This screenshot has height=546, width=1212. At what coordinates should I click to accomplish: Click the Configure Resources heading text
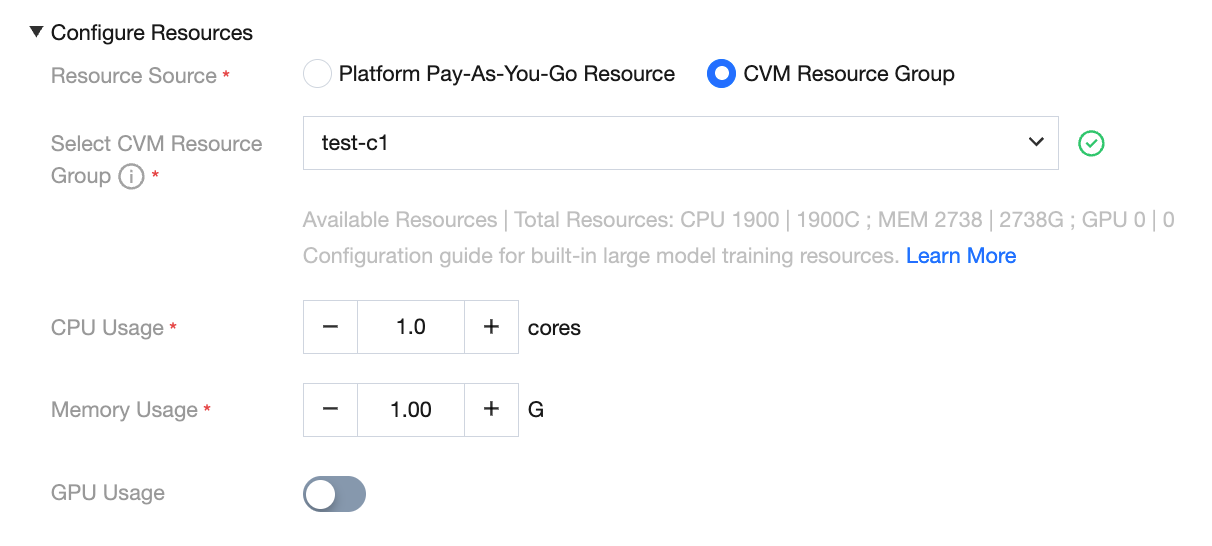point(152,33)
